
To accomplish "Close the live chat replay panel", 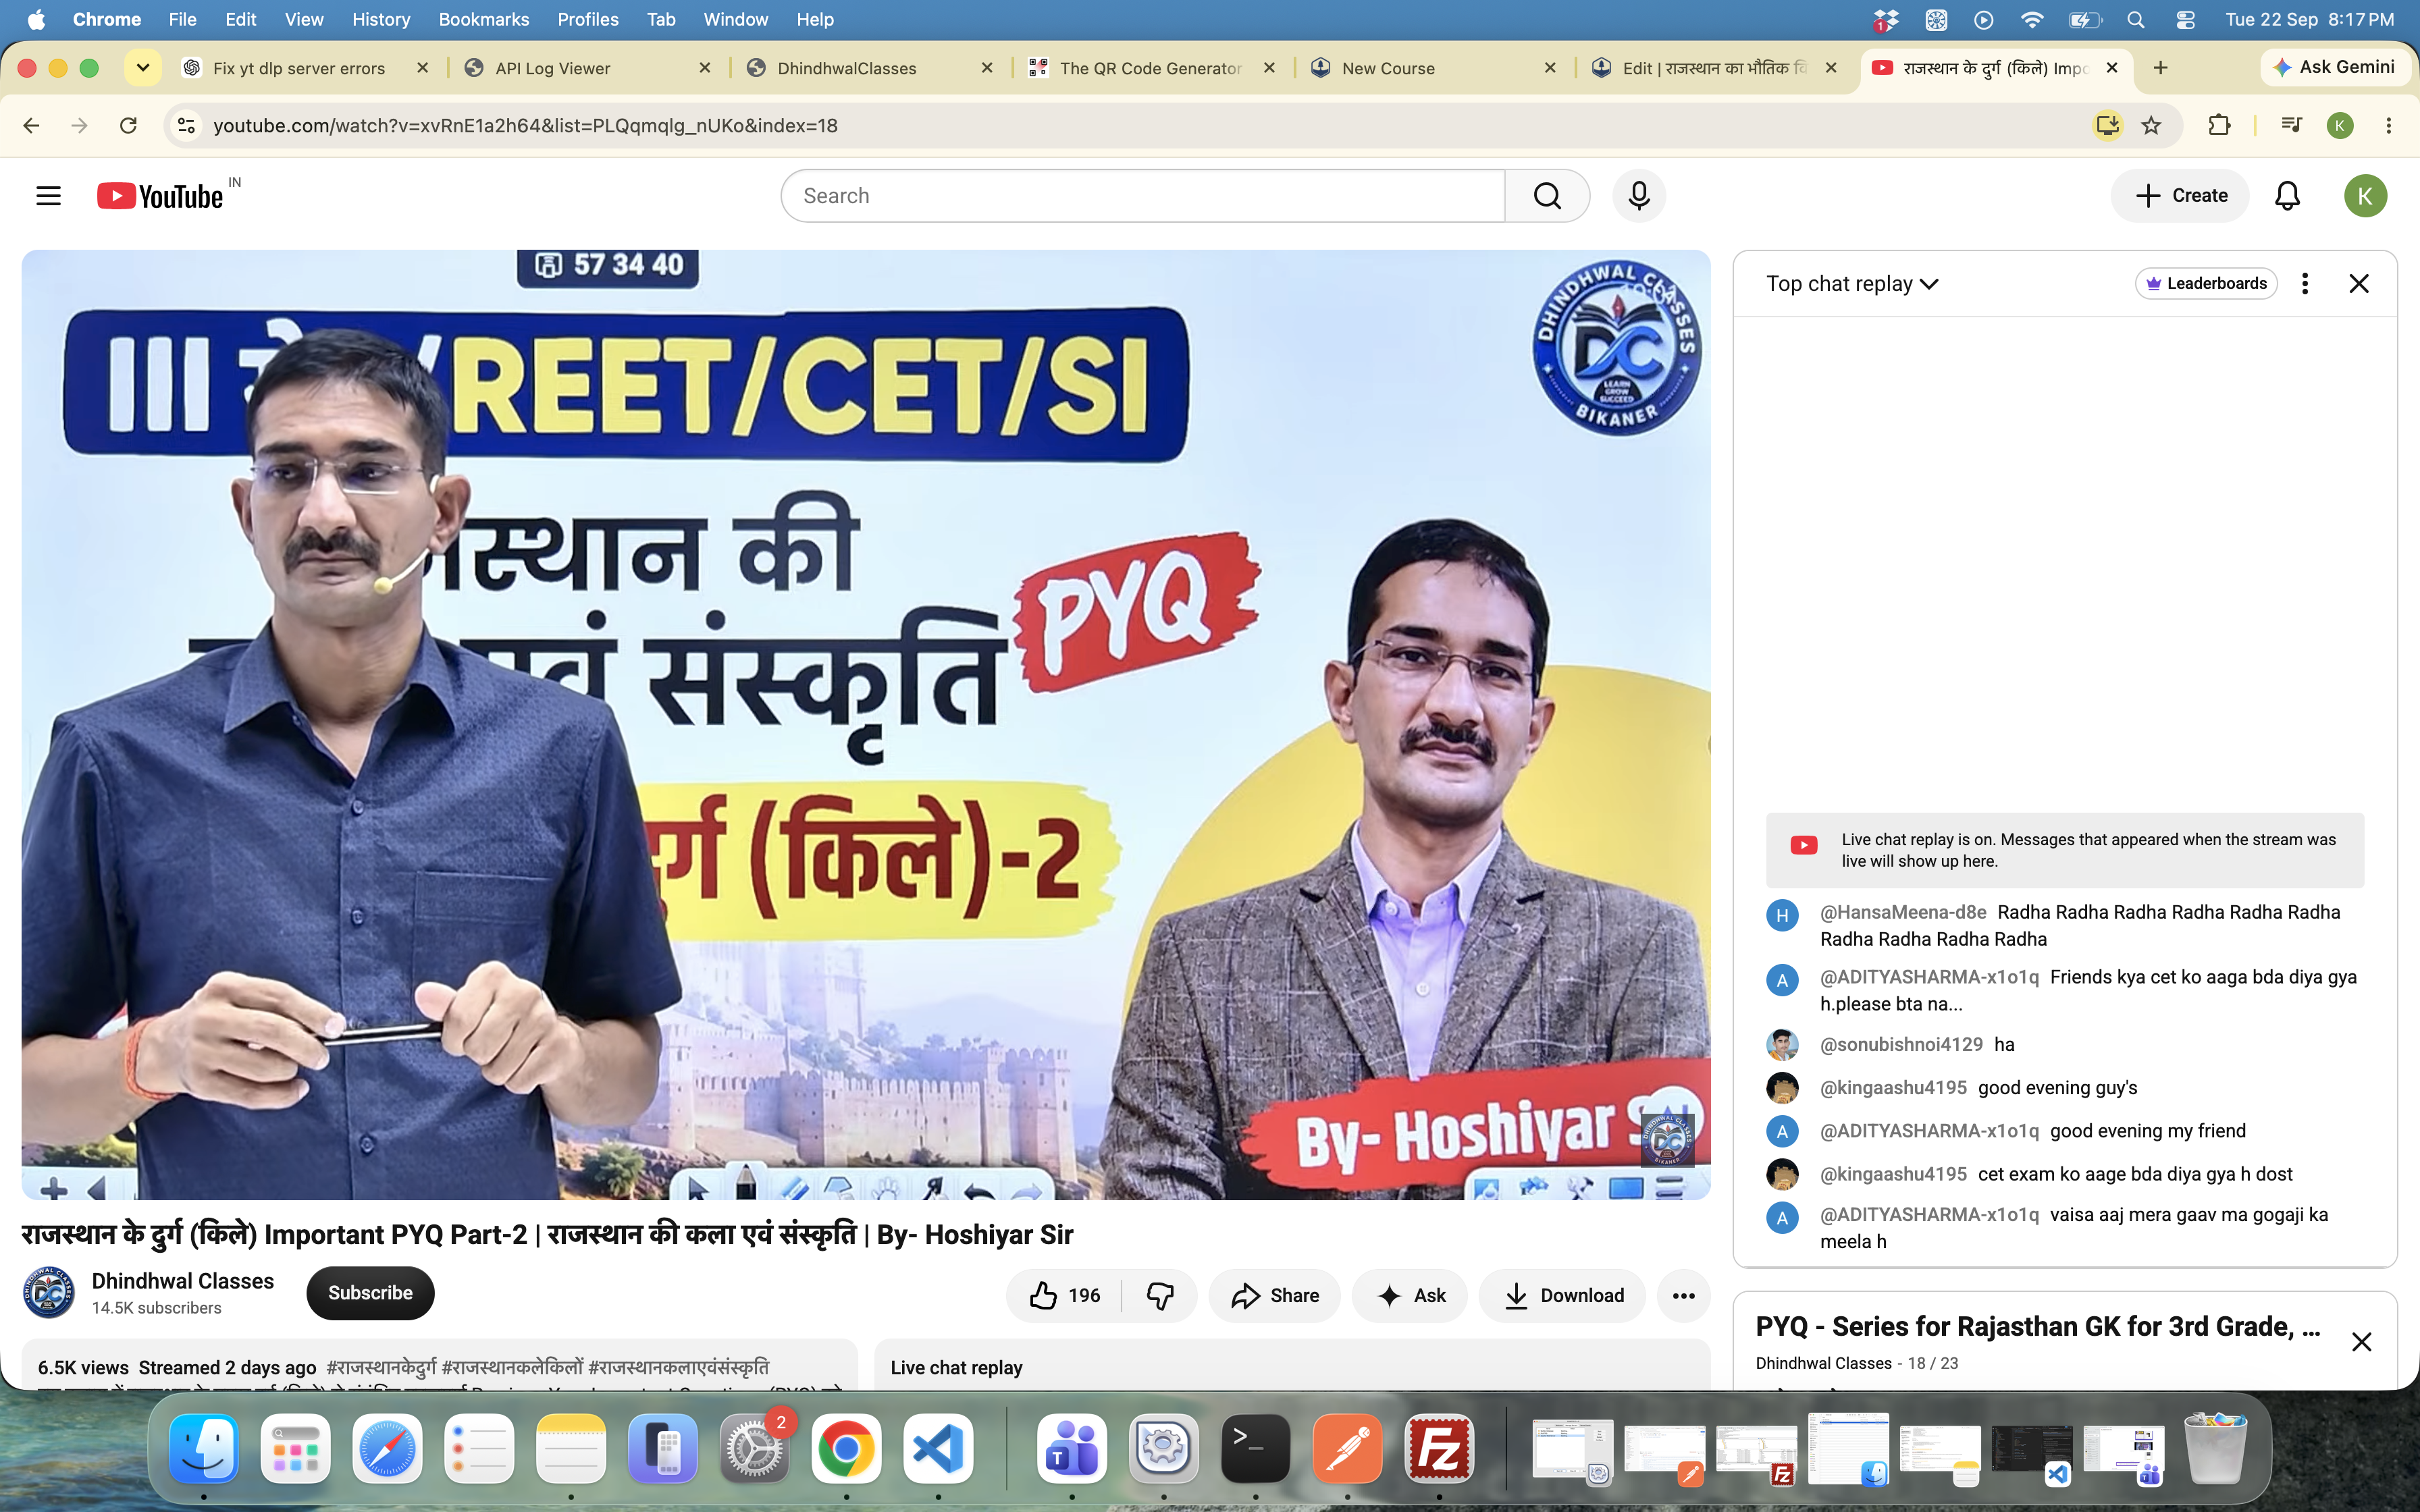I will [x=2359, y=284].
